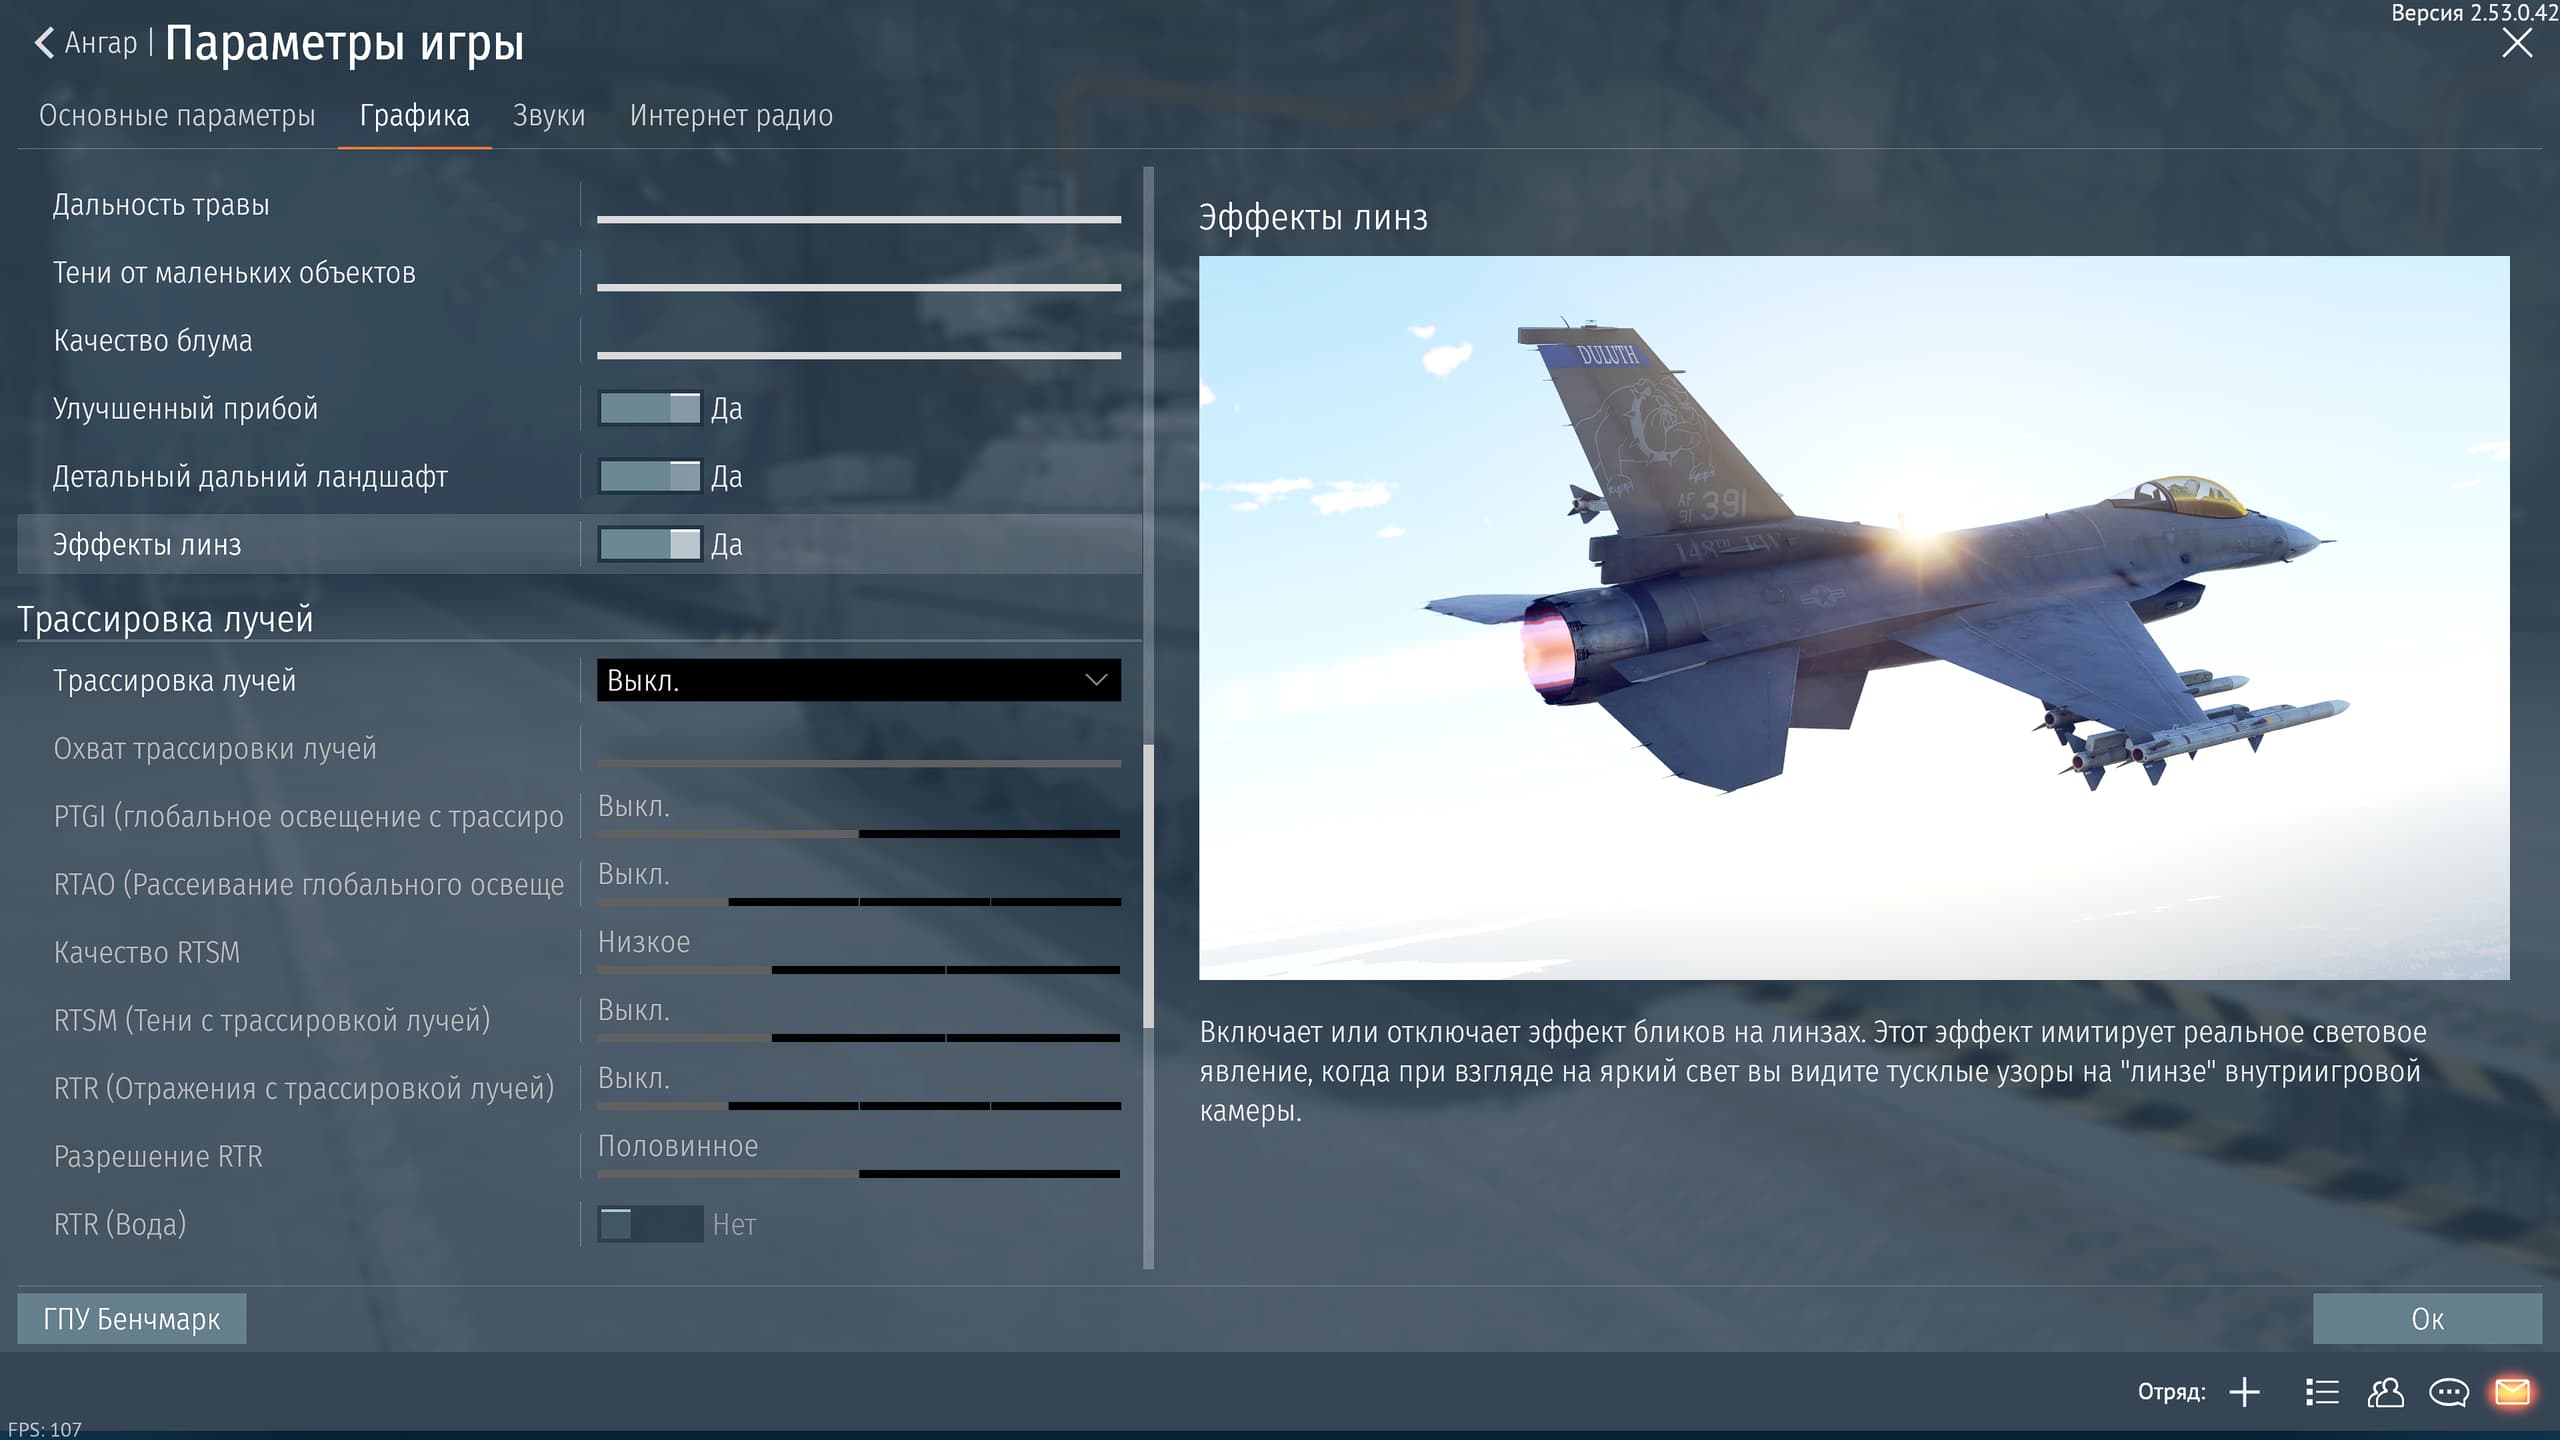Switch to the Основные параметры tab

point(177,116)
